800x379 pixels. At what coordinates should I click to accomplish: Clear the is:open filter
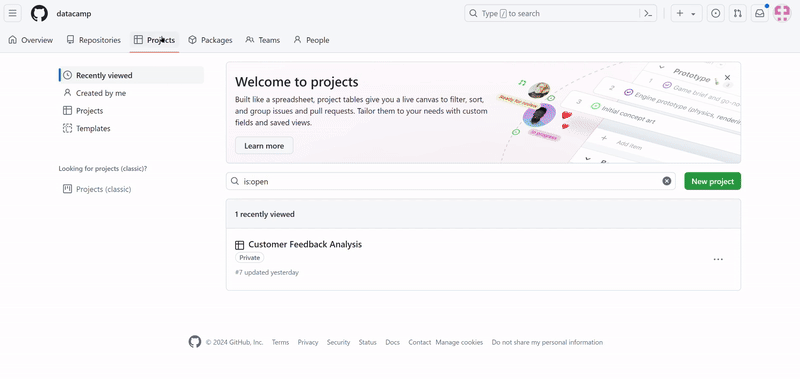667,181
